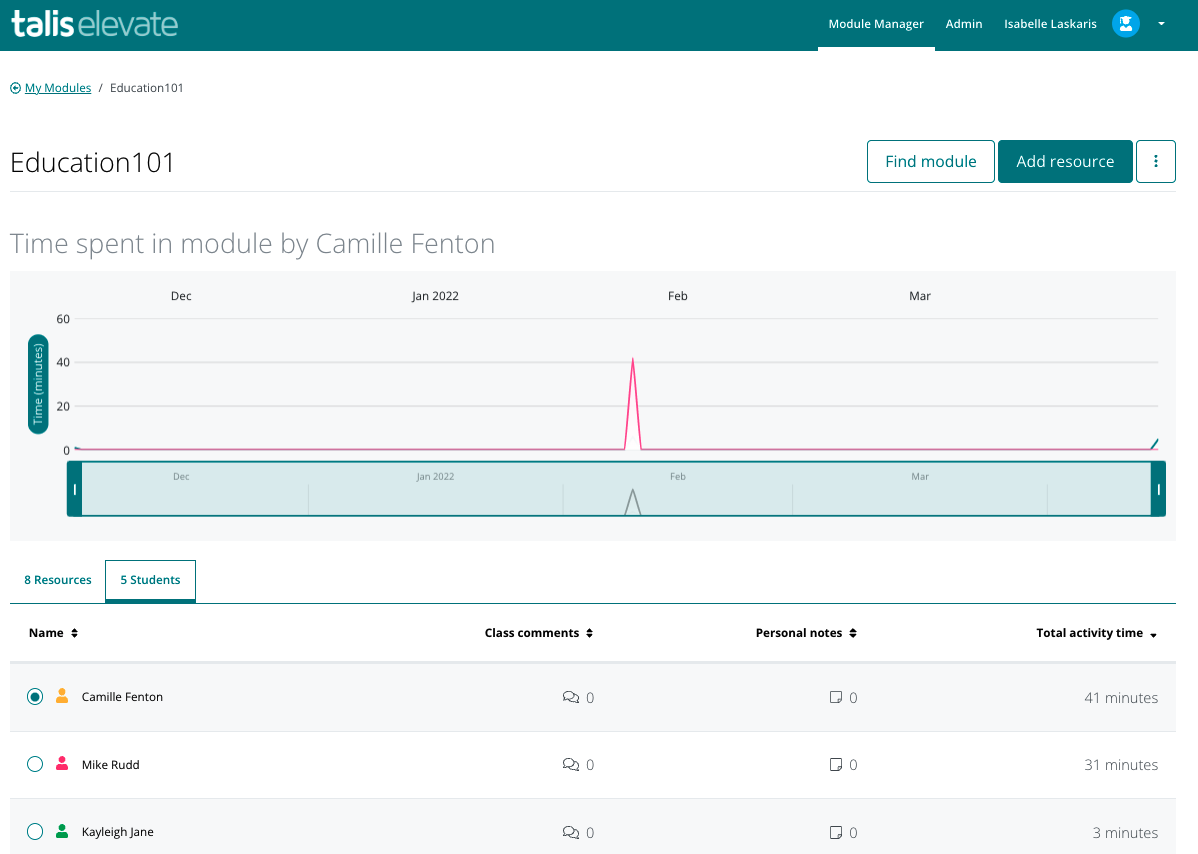Click the Education101 page heading
Image resolution: width=1198 pixels, height=854 pixels.
[x=92, y=163]
